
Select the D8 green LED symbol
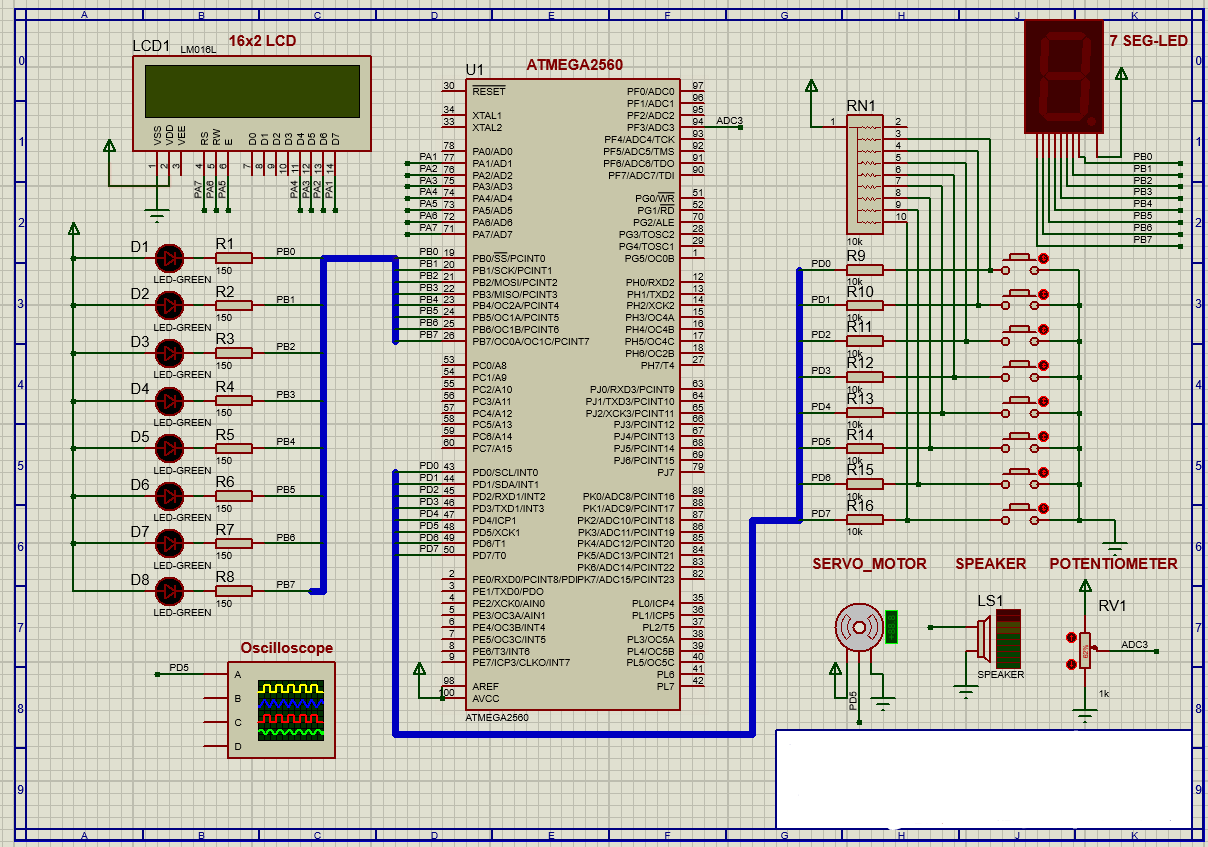tap(171, 590)
